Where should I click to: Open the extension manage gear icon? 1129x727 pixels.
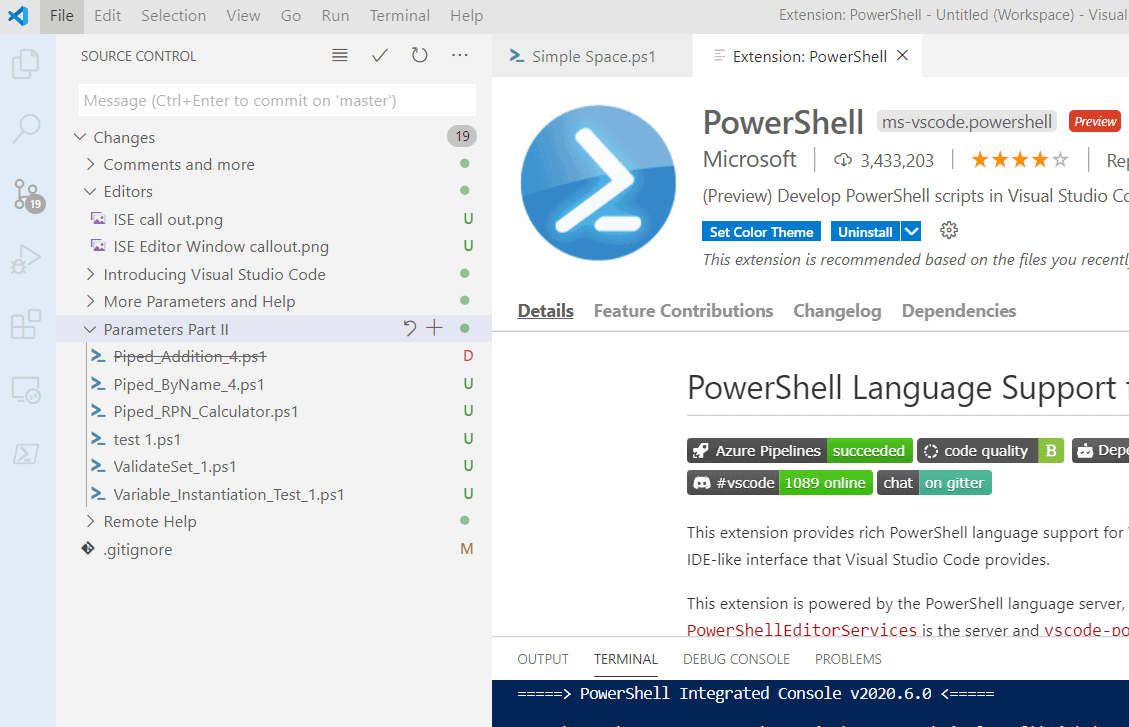point(949,230)
